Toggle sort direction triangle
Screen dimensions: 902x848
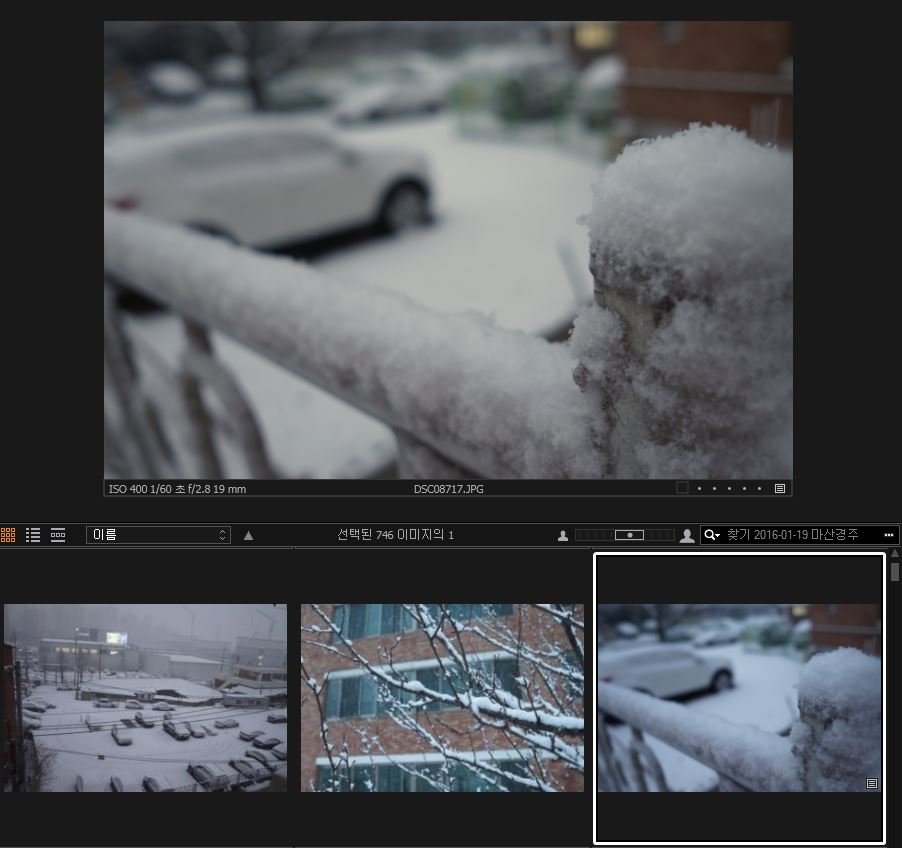click(249, 536)
